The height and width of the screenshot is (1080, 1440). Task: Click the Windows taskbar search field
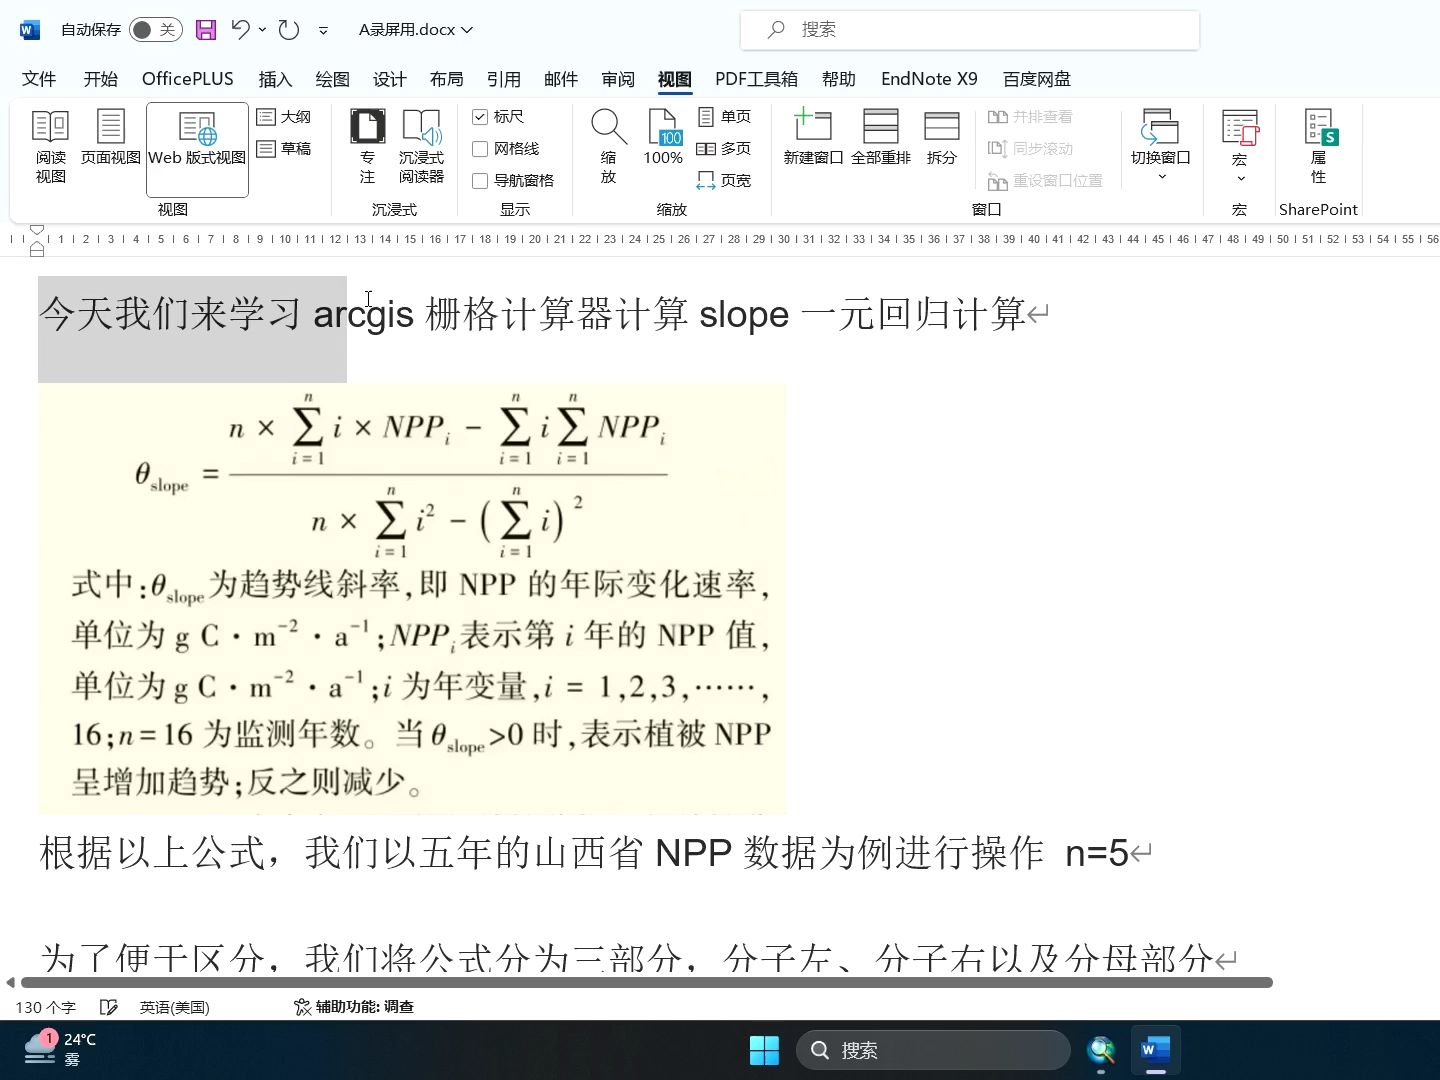click(934, 1050)
